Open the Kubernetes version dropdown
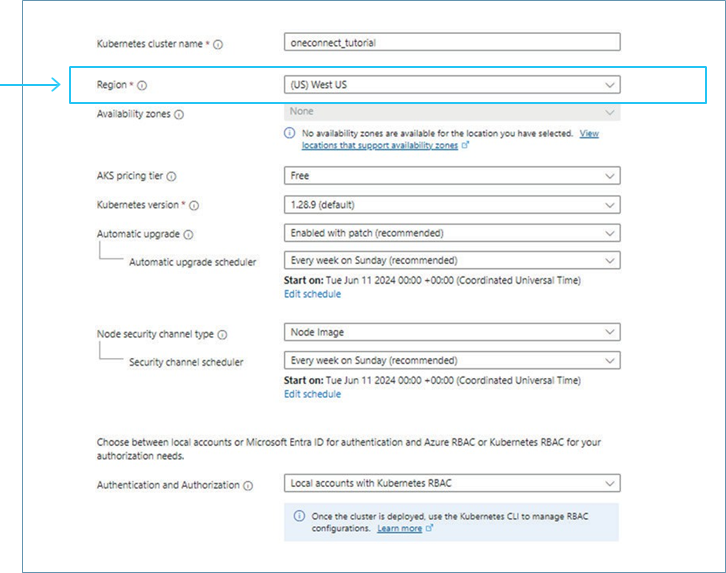Screen dimensions: 726x573 point(451,205)
